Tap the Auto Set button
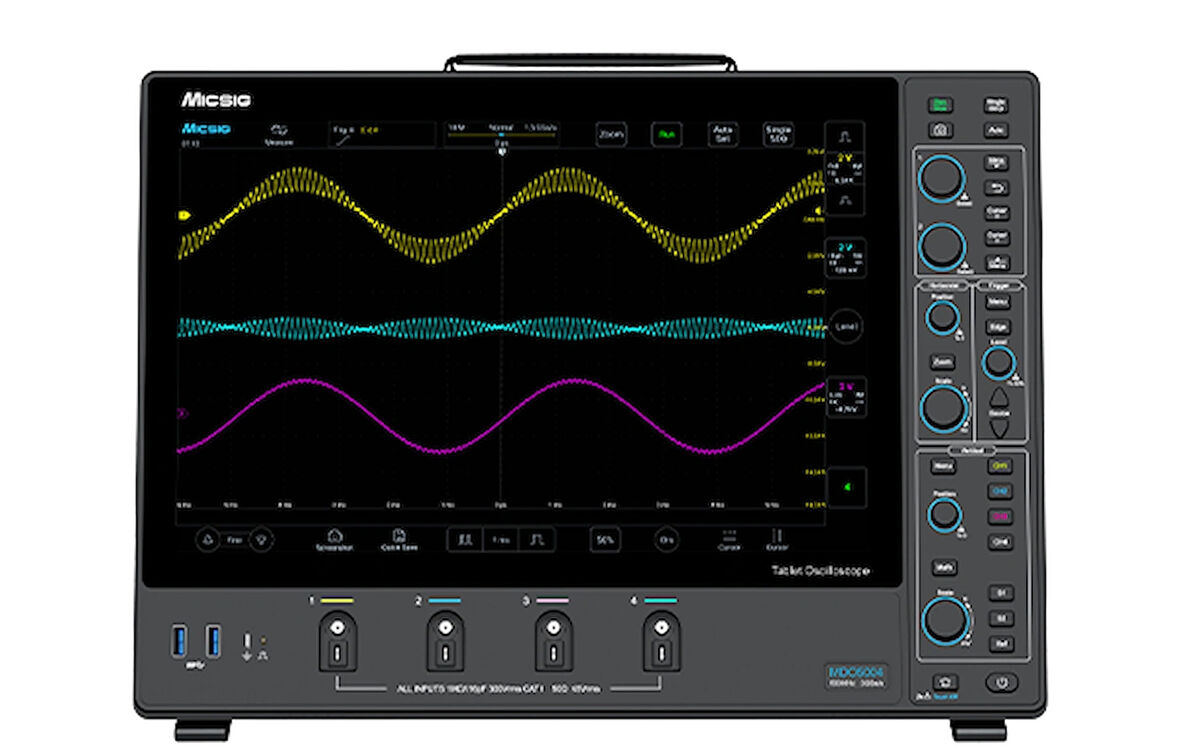The height and width of the screenshot is (747, 1180). (x=722, y=135)
